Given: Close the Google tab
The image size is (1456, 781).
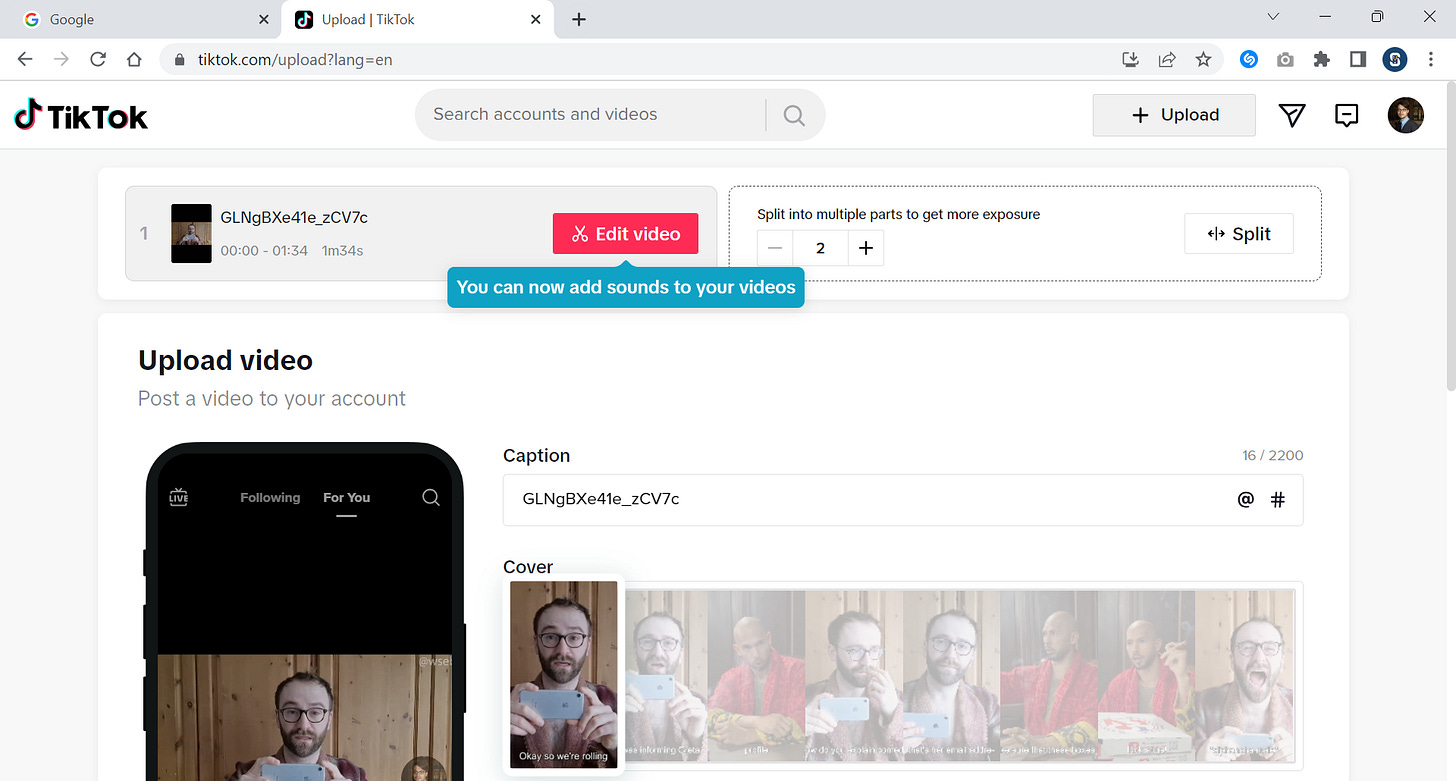Looking at the screenshot, I should [x=263, y=19].
